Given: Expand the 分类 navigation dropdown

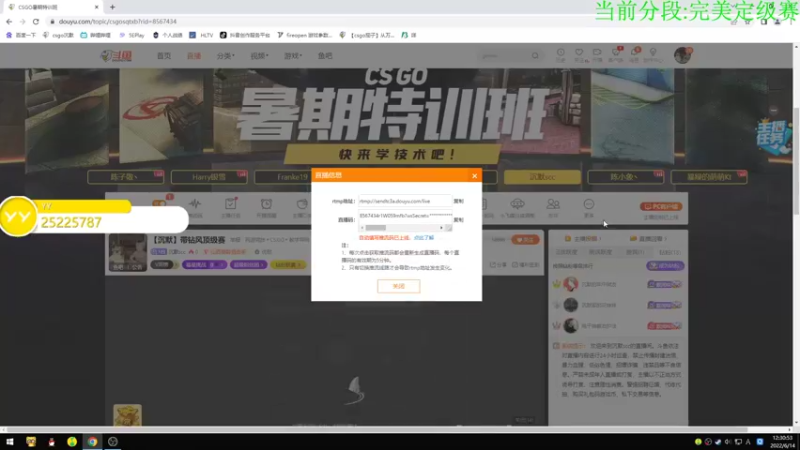Looking at the screenshot, I should (x=225, y=56).
